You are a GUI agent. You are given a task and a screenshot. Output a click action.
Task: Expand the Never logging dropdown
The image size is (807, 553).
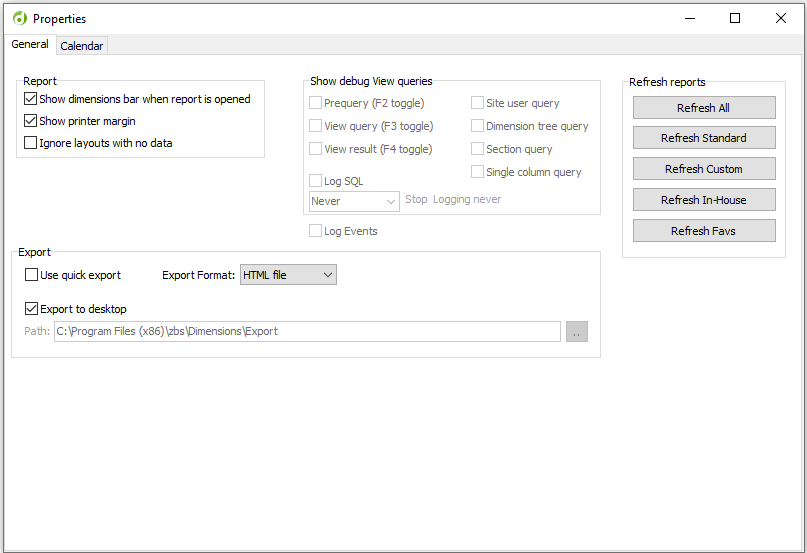point(354,201)
